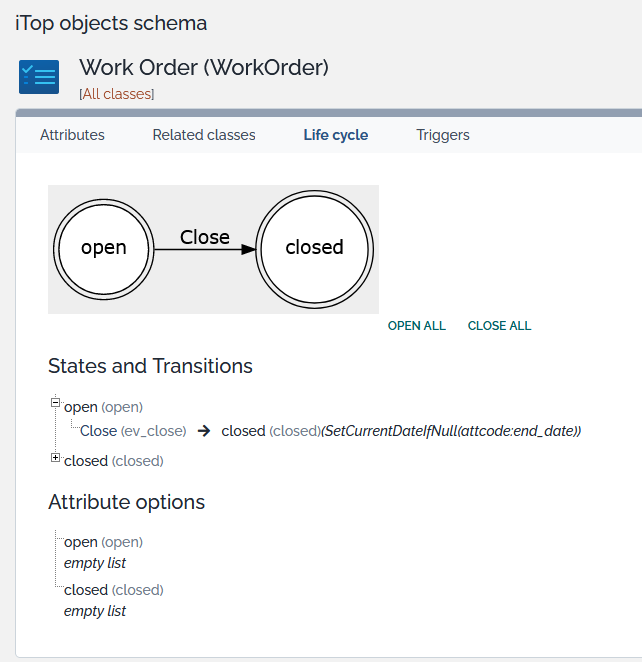Click the SetCurrentDateIfNull action text
The width and height of the screenshot is (642, 662).
pos(451,431)
